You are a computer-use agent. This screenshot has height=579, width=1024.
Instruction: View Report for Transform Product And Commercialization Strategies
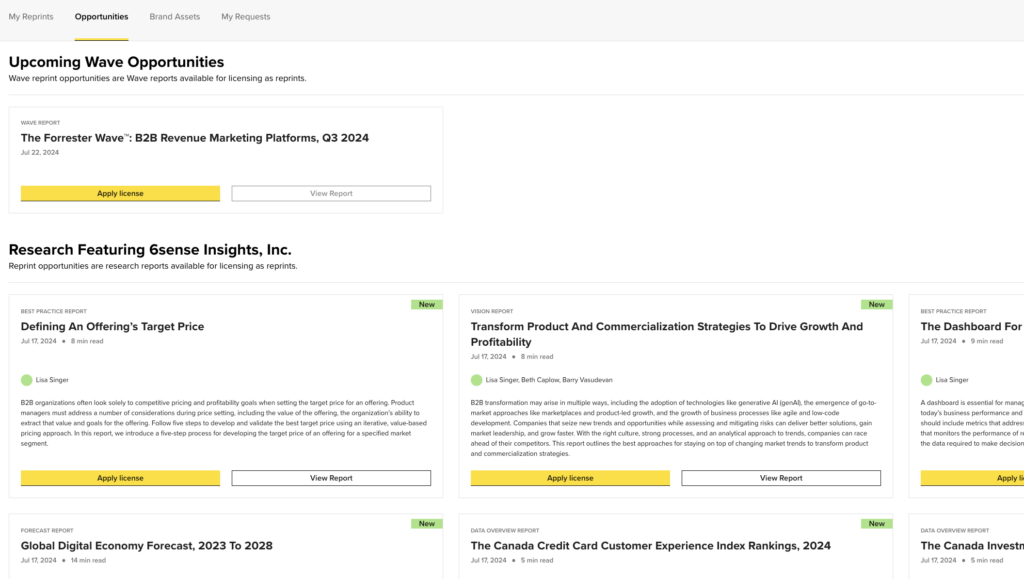(781, 478)
